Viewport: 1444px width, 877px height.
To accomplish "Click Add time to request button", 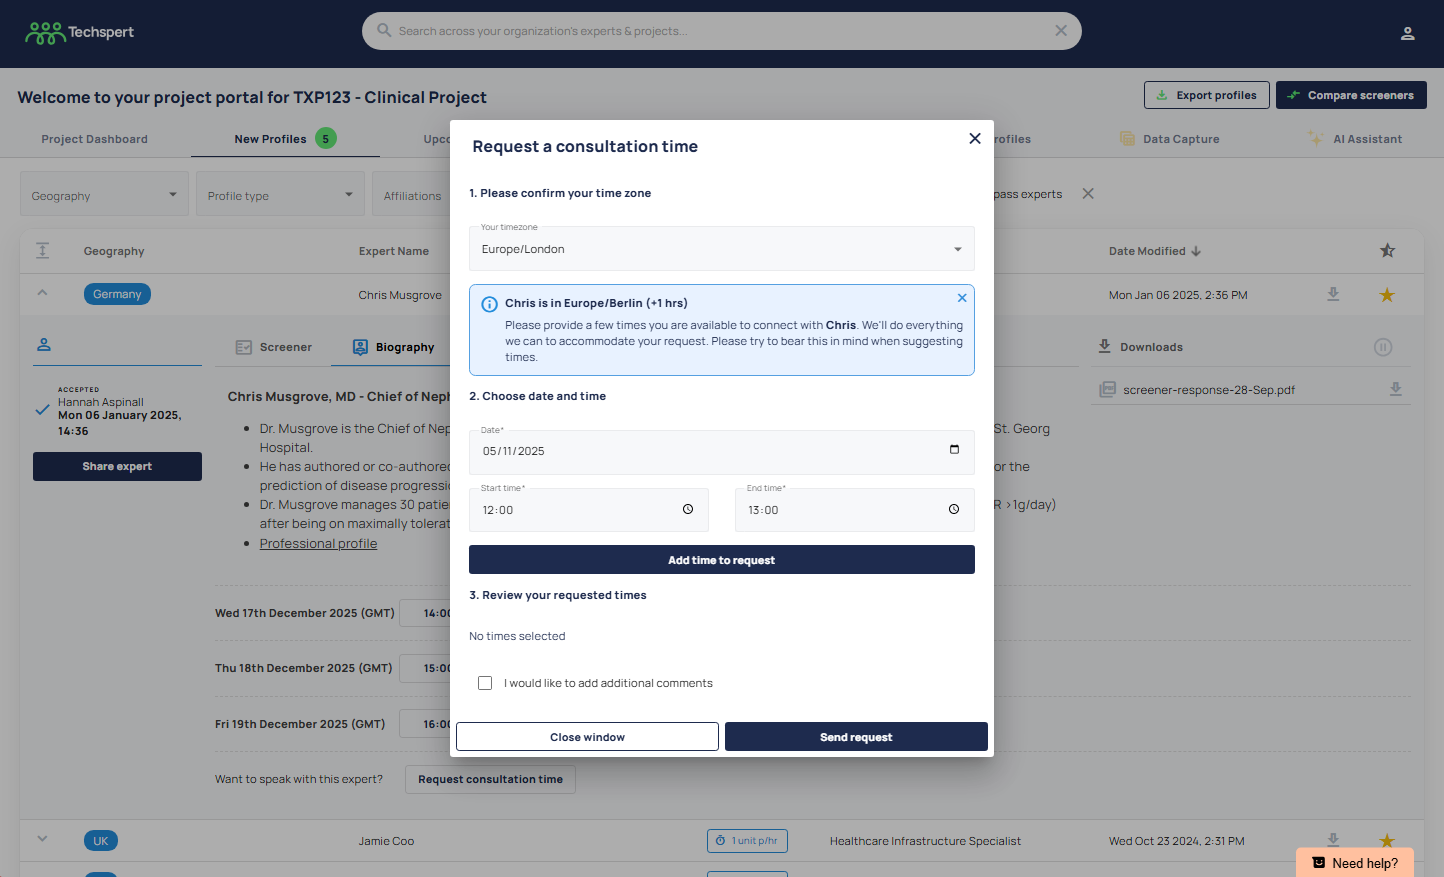I will coord(722,560).
